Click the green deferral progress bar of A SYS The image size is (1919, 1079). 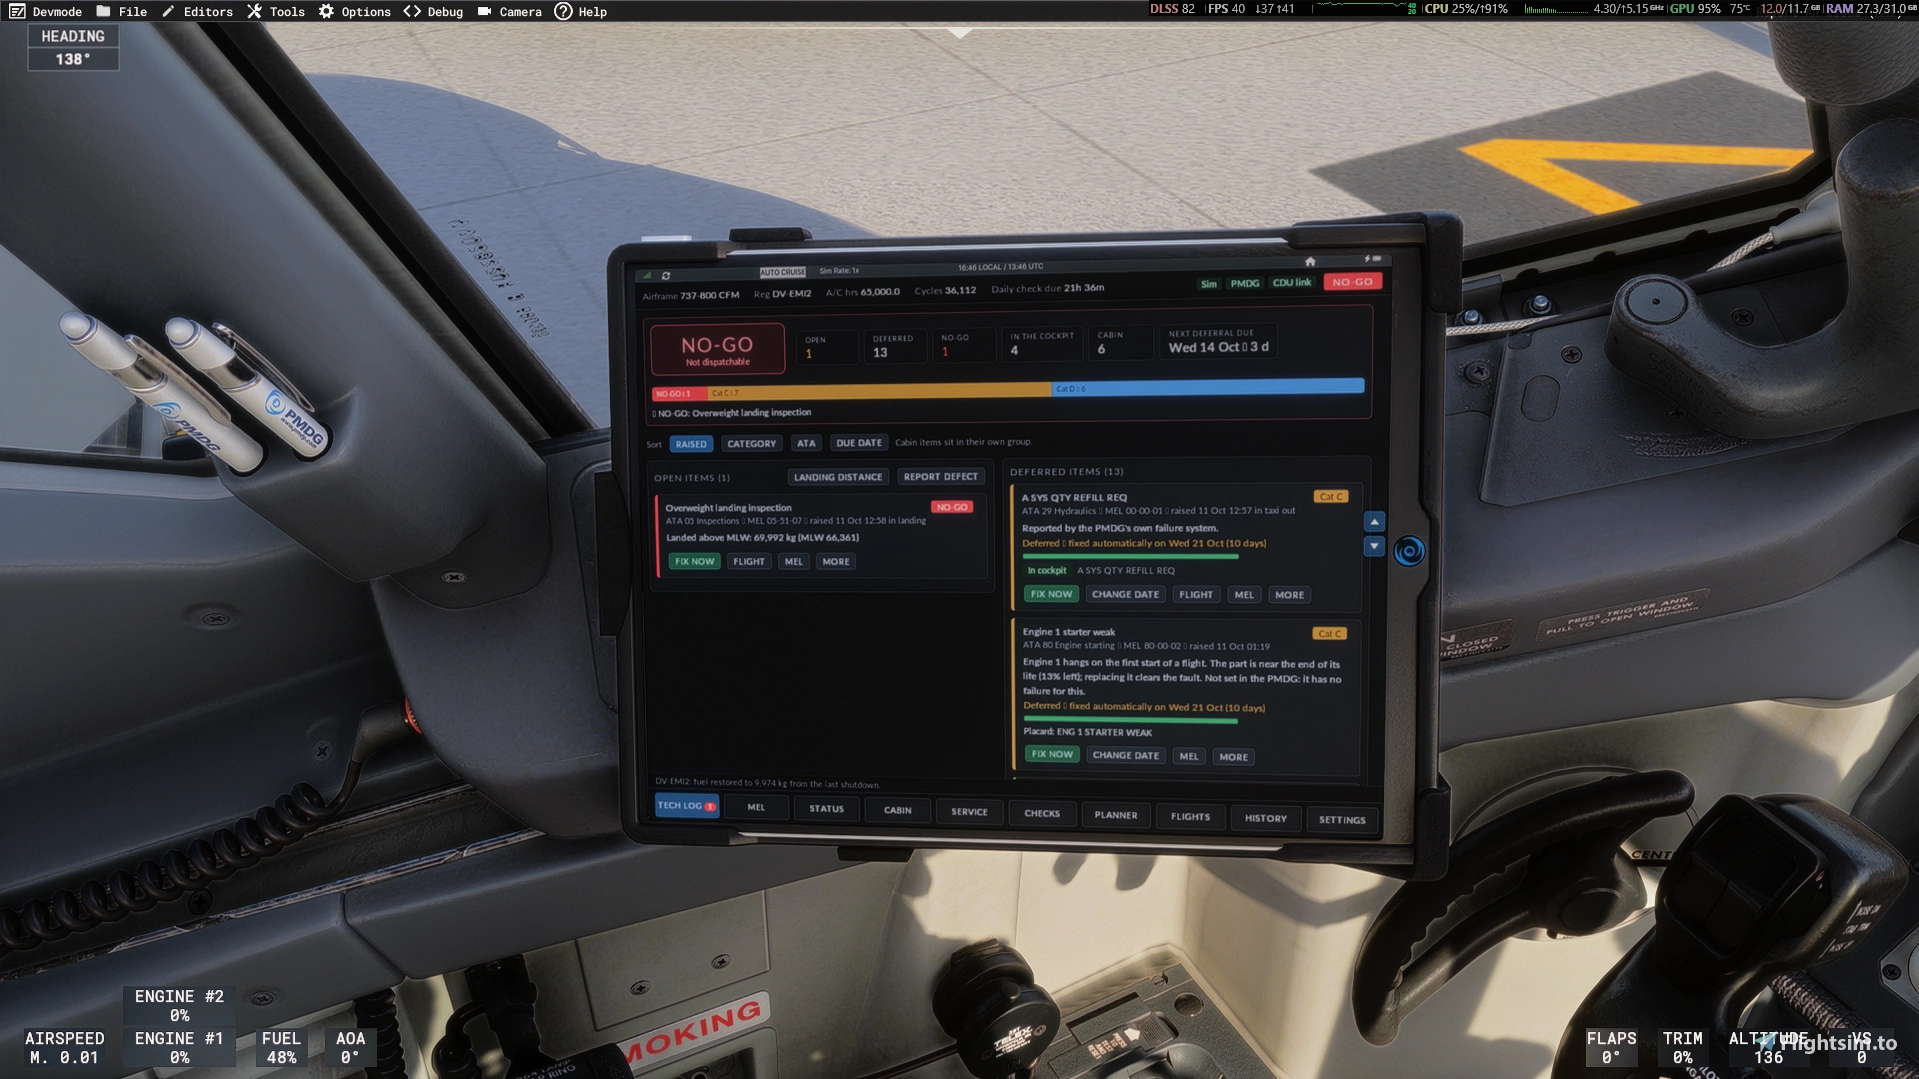(1131, 556)
